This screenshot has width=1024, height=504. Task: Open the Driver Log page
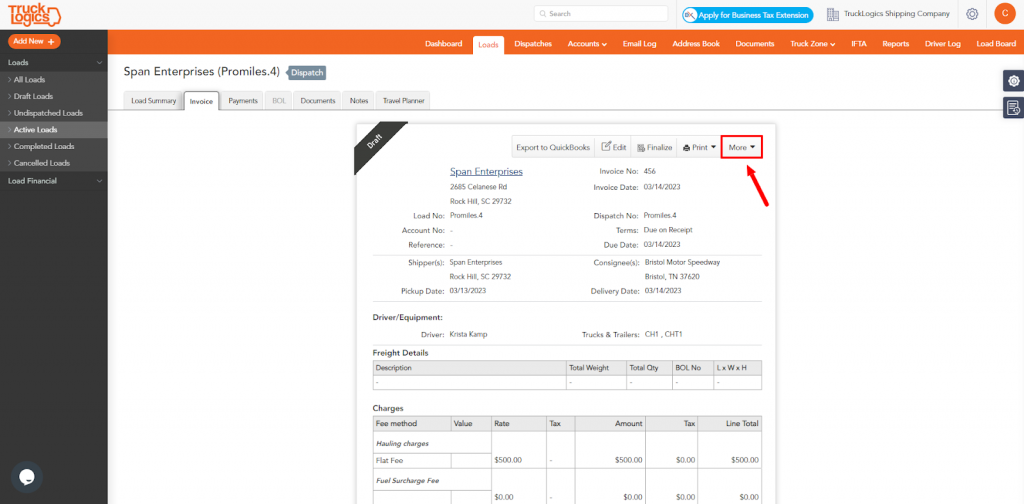coord(942,44)
